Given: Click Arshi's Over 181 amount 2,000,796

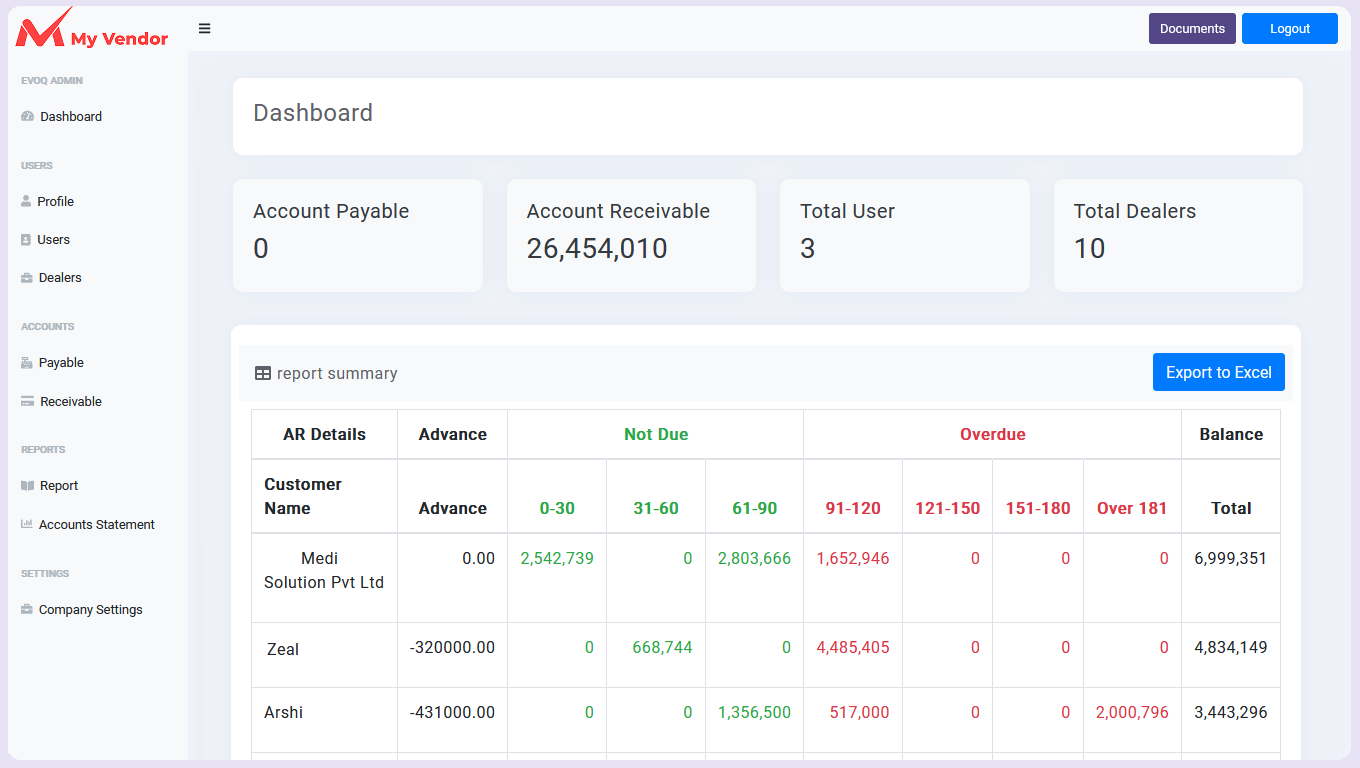Looking at the screenshot, I should [1132, 713].
